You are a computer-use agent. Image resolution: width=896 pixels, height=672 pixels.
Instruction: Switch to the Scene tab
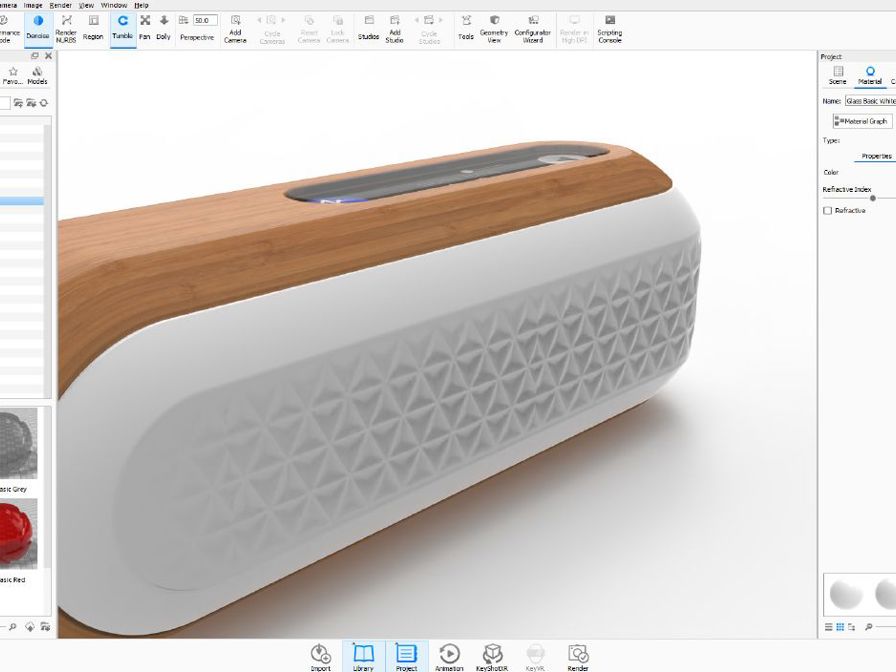(837, 75)
